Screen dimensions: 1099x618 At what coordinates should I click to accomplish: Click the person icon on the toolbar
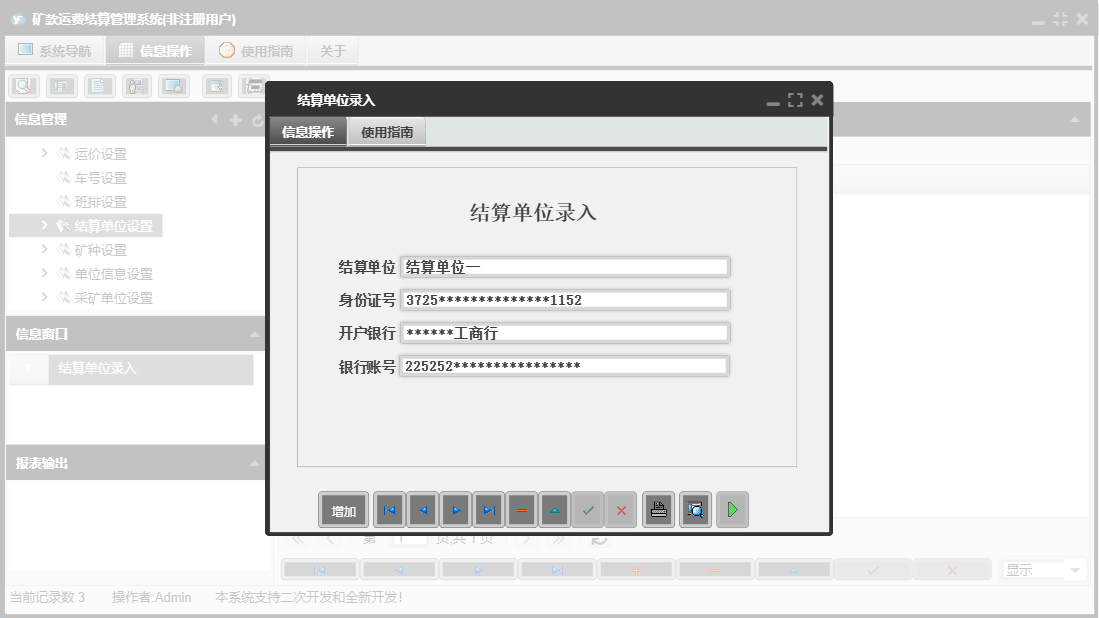(x=139, y=86)
